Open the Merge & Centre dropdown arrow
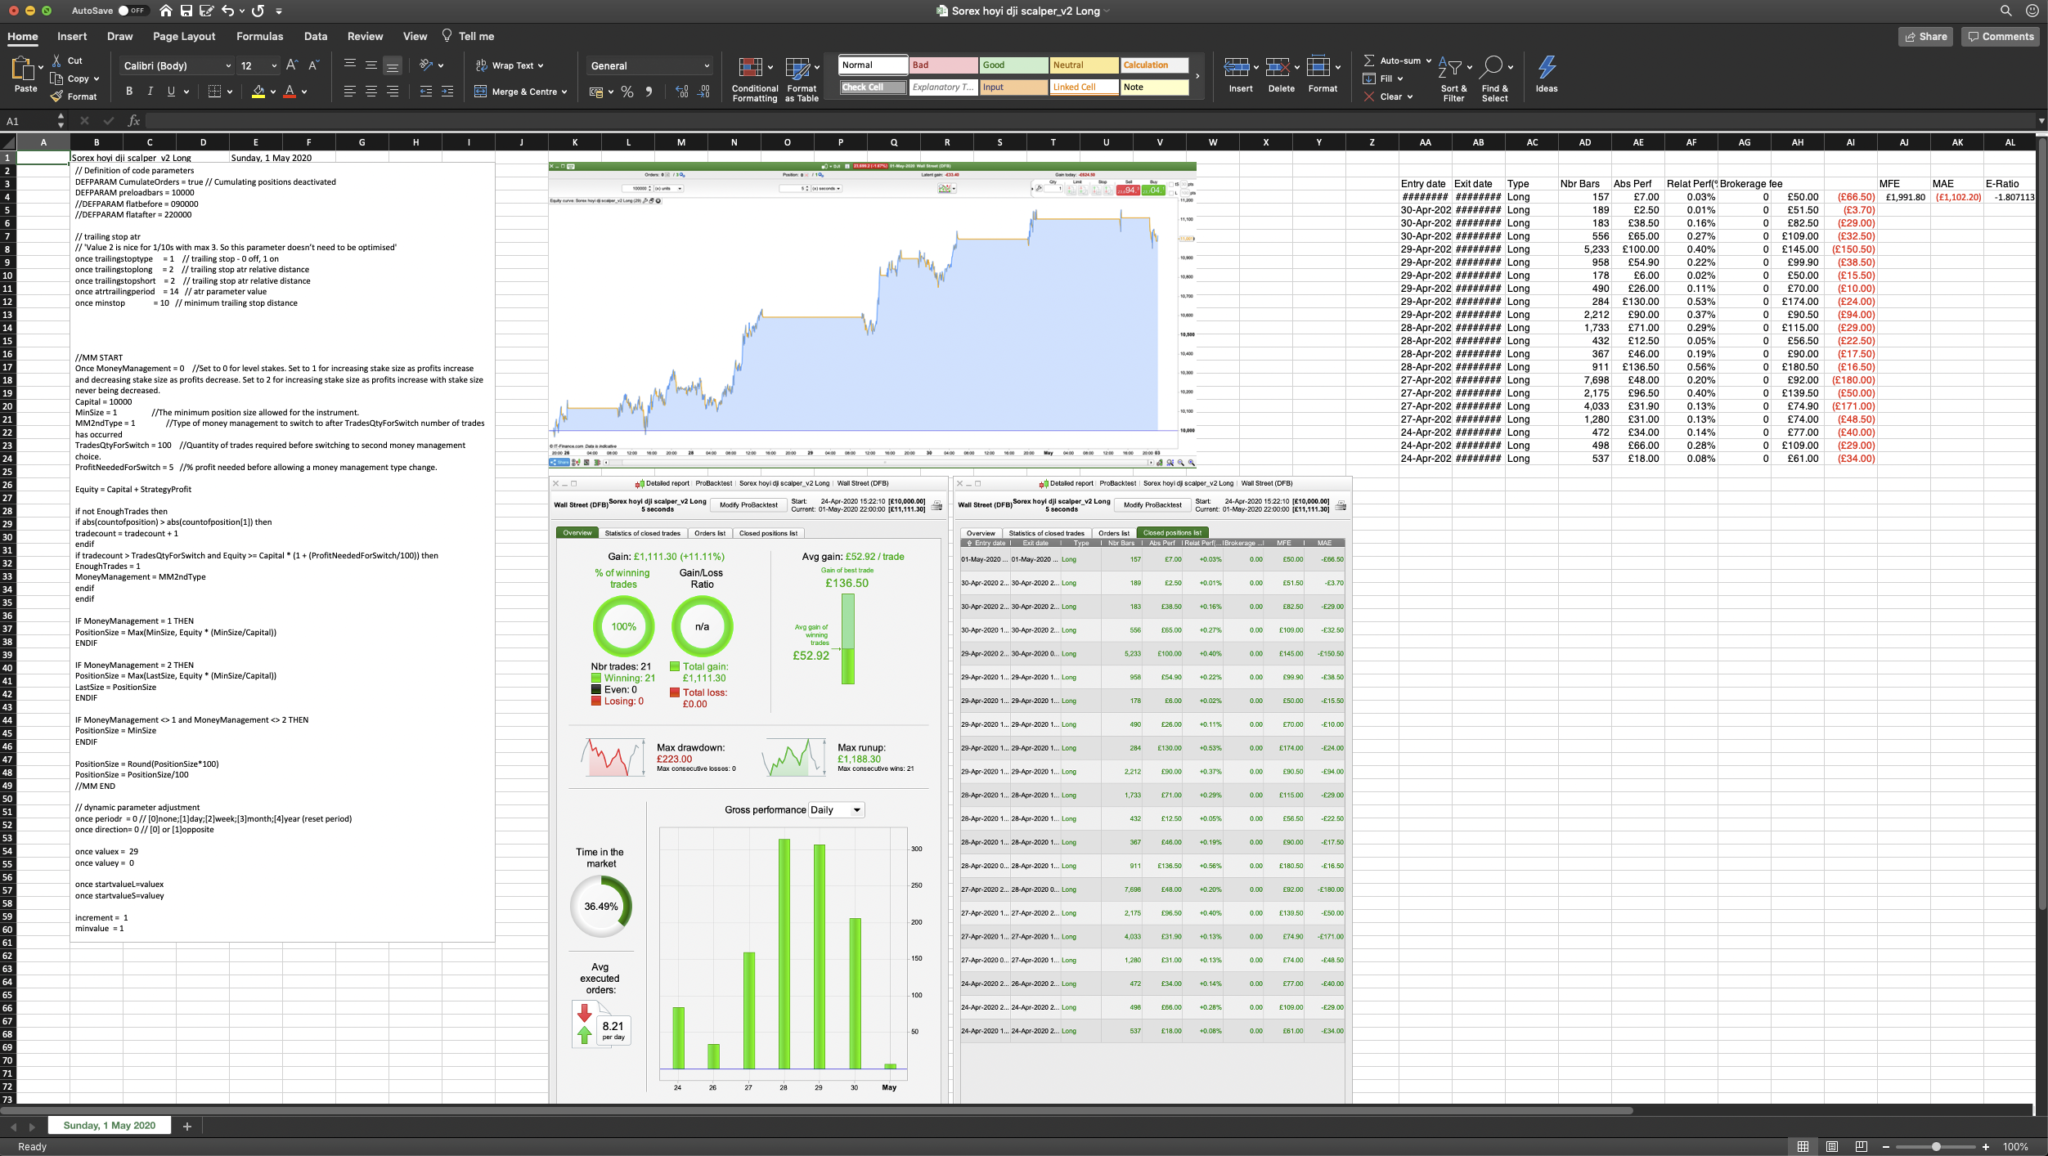 565,92
